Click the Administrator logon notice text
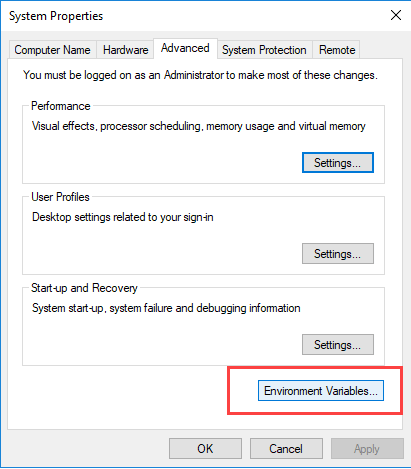This screenshot has width=411, height=469. [200, 75]
